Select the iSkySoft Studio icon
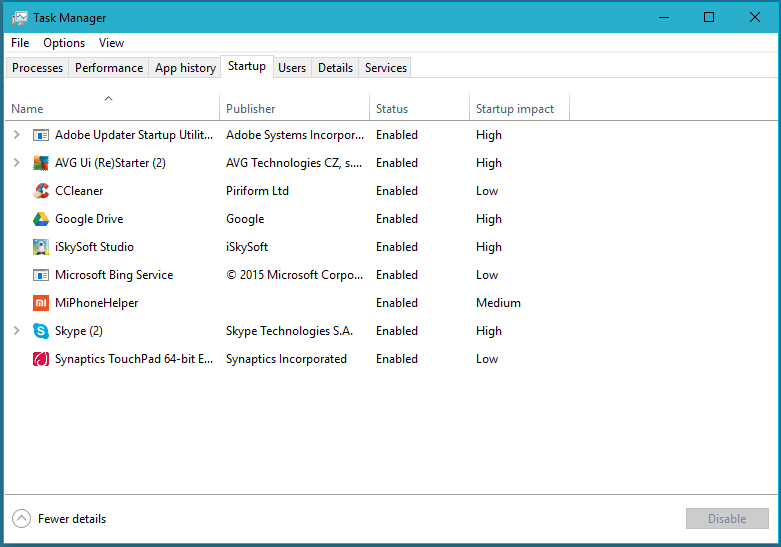Image resolution: width=781 pixels, height=547 pixels. [41, 247]
